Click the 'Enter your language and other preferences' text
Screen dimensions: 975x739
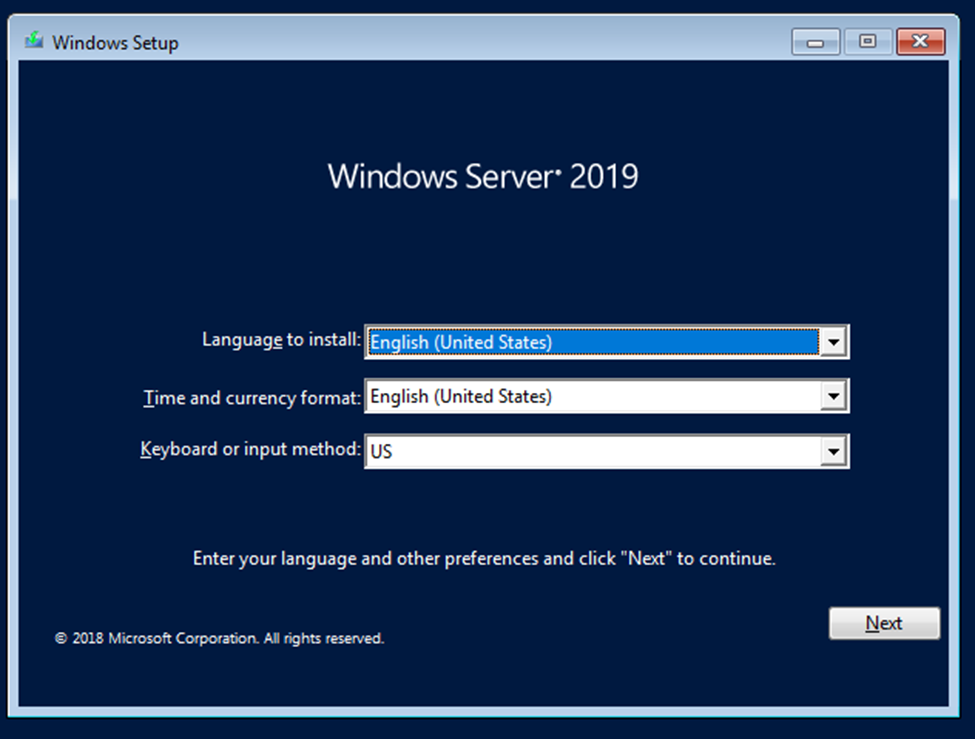[x=484, y=559]
